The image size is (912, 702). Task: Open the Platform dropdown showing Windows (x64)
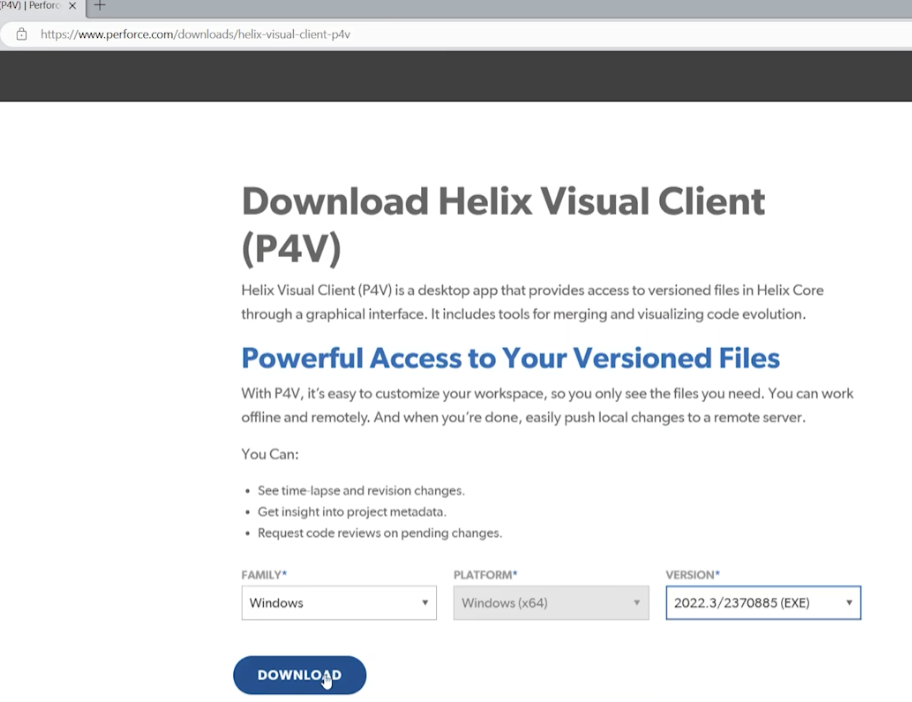pyautogui.click(x=551, y=603)
